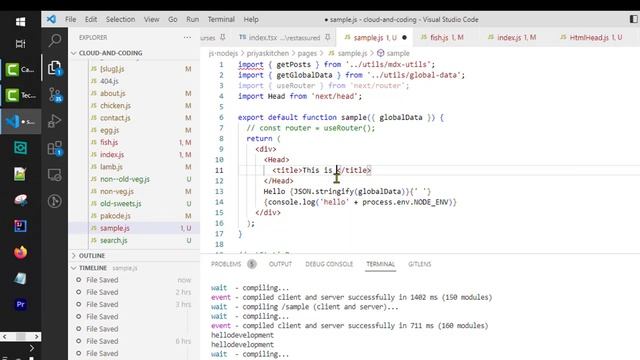640x360 pixels.
Task: Open the Run menu
Action: click(192, 19)
